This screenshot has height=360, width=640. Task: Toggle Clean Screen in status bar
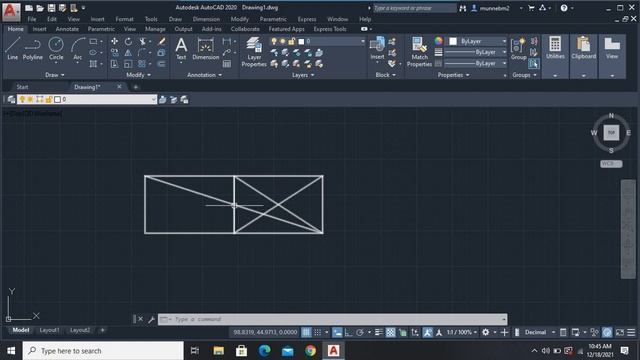620,332
